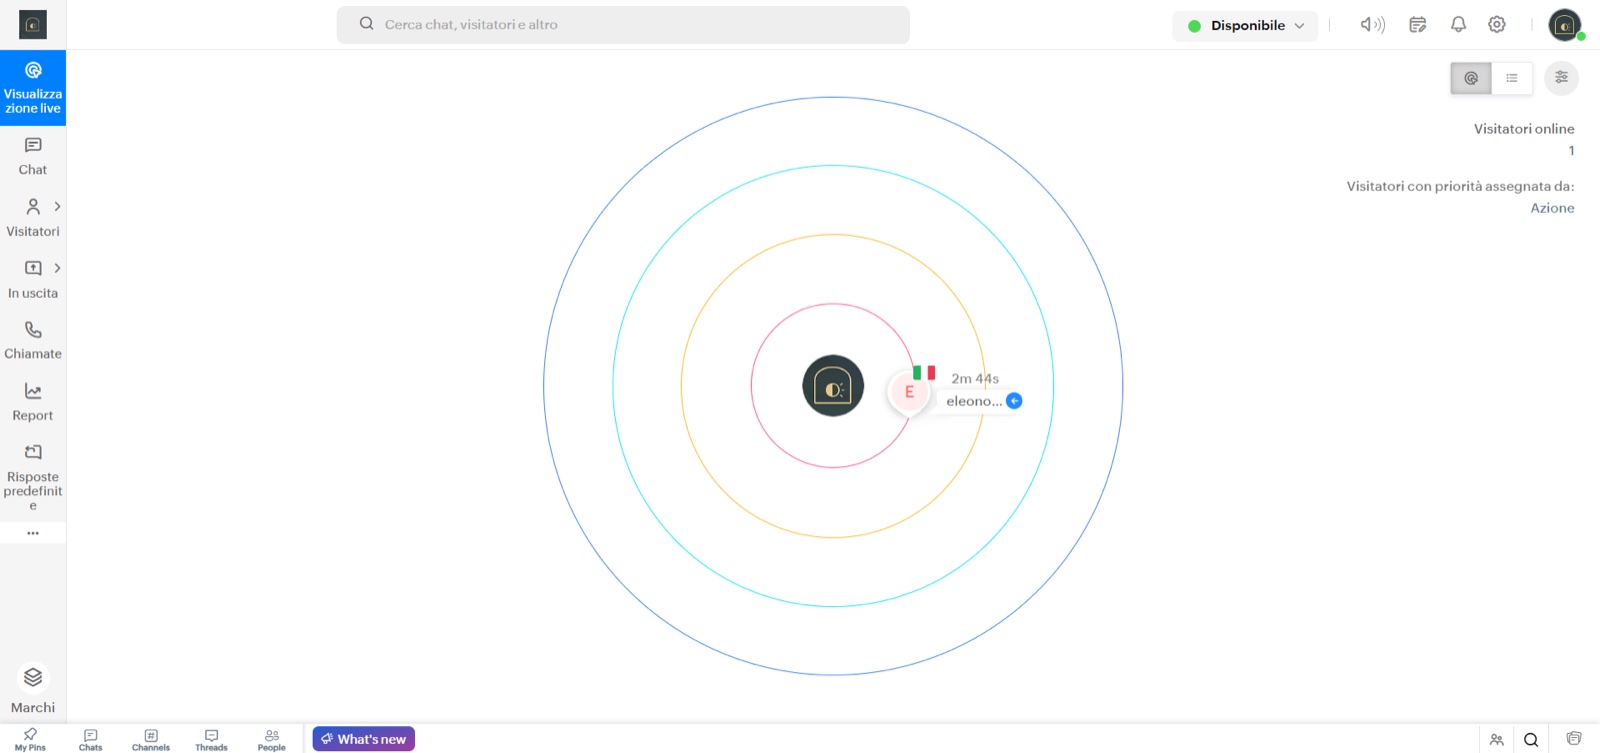Click the center company logo in rings
Viewport: 1600px width, 753px height.
tap(833, 386)
